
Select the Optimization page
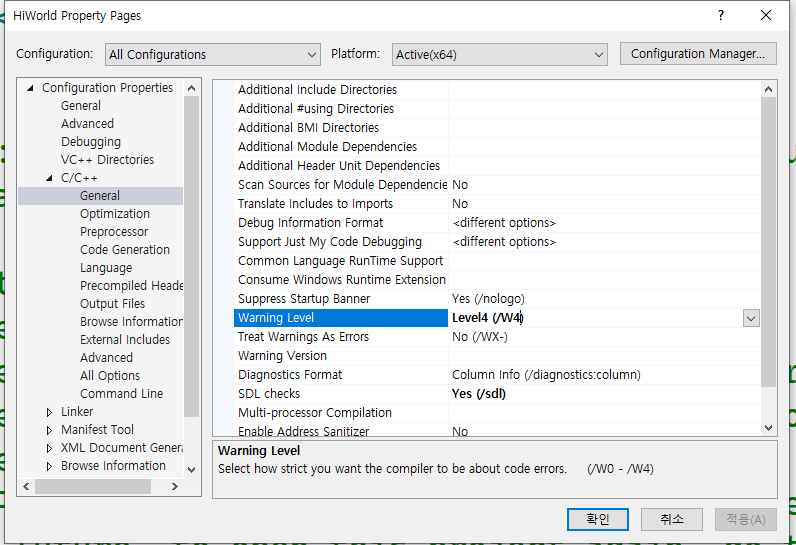coord(115,214)
